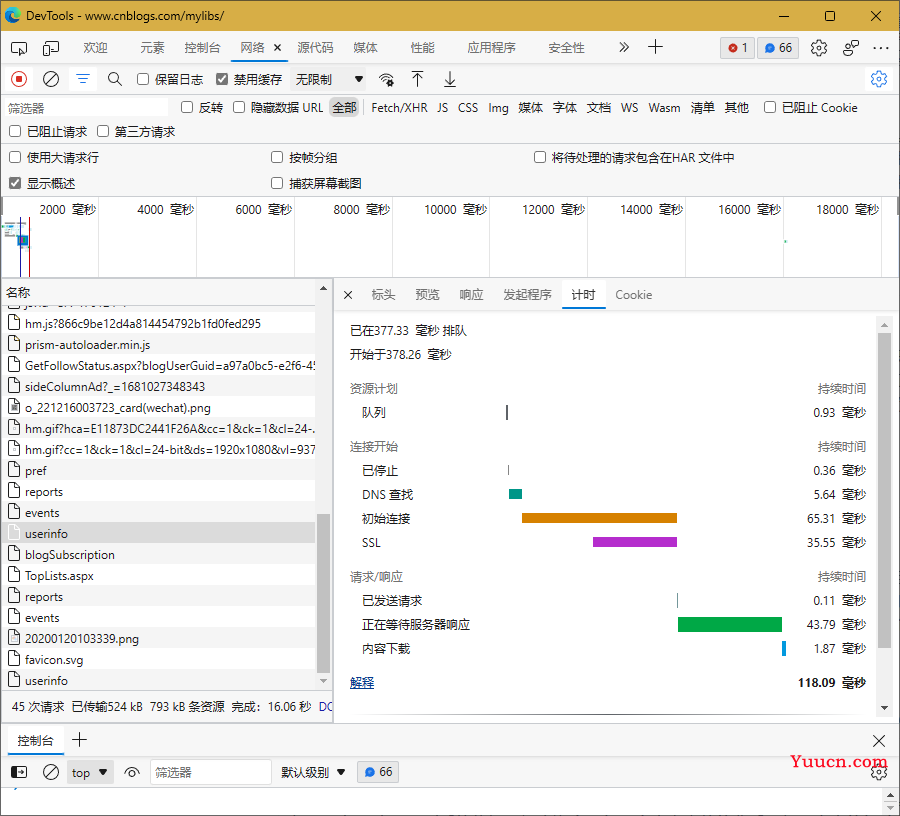The image size is (900, 816).
Task: Check the 反转 filter checkbox
Action: pos(187,107)
